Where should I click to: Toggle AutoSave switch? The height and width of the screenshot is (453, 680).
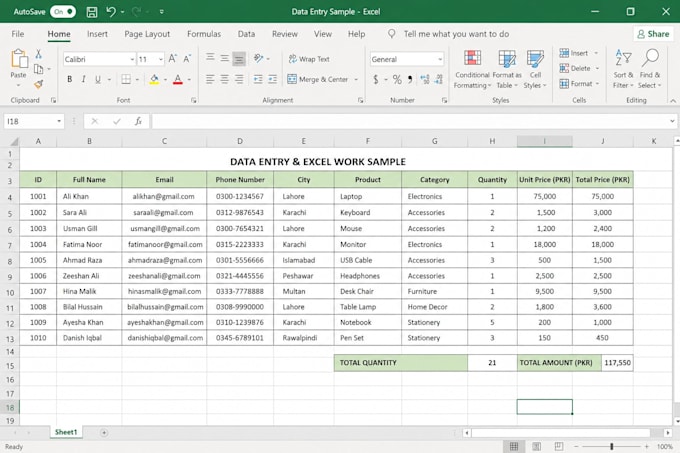click(63, 12)
